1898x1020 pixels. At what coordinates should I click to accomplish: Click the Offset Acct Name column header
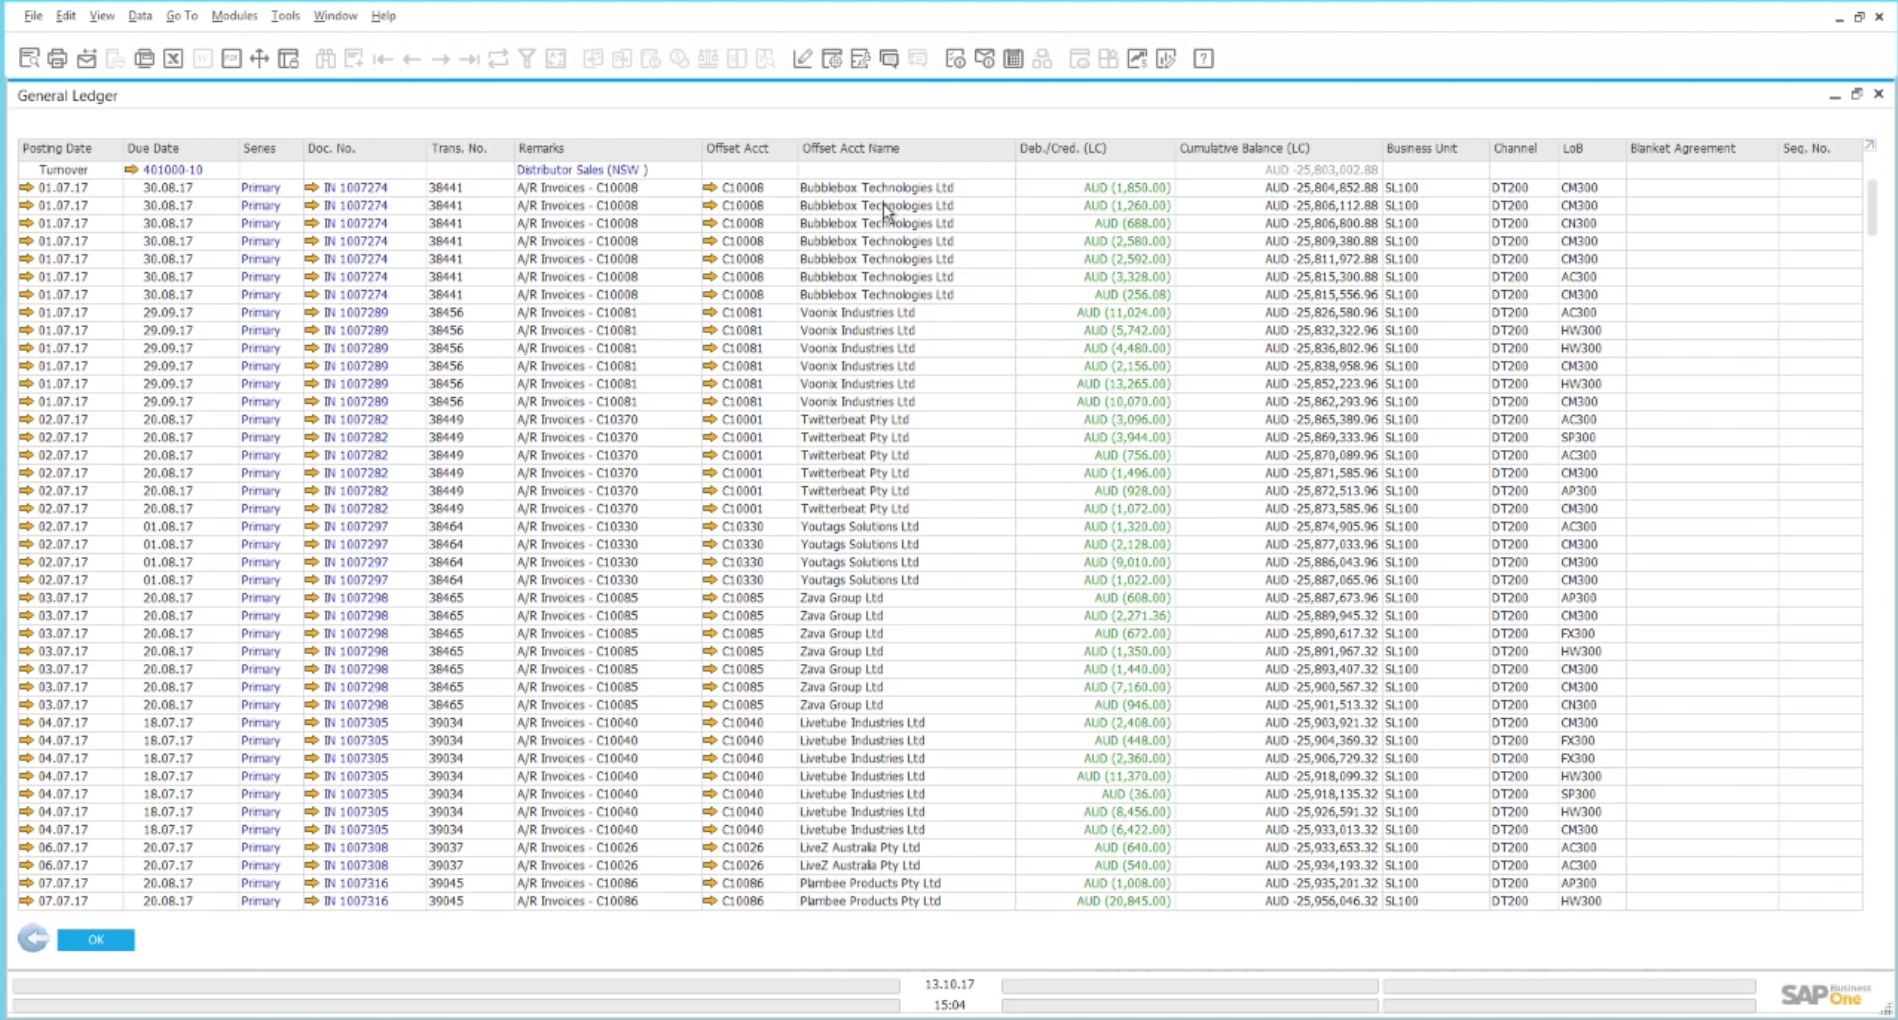coord(906,148)
